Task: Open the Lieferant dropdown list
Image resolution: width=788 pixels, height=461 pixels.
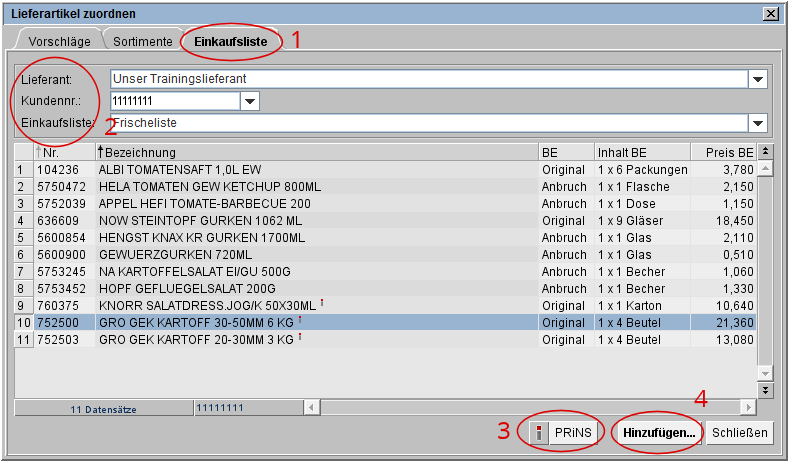Action: tap(758, 79)
